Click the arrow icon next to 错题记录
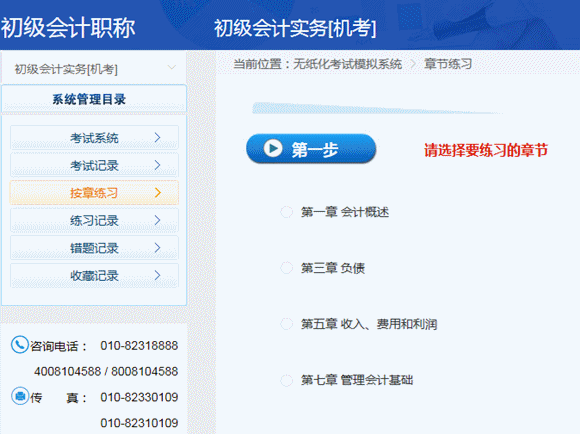This screenshot has height=434, width=580. click(x=158, y=248)
